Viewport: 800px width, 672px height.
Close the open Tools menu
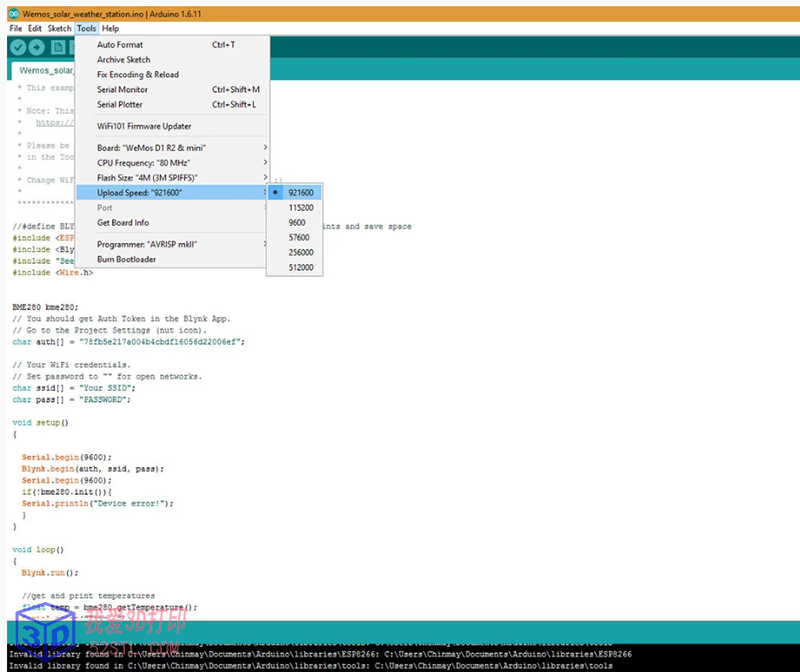86,29
